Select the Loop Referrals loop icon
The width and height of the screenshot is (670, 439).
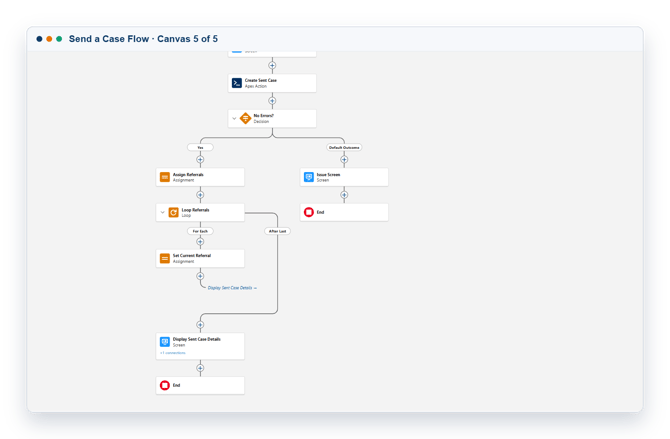point(173,212)
